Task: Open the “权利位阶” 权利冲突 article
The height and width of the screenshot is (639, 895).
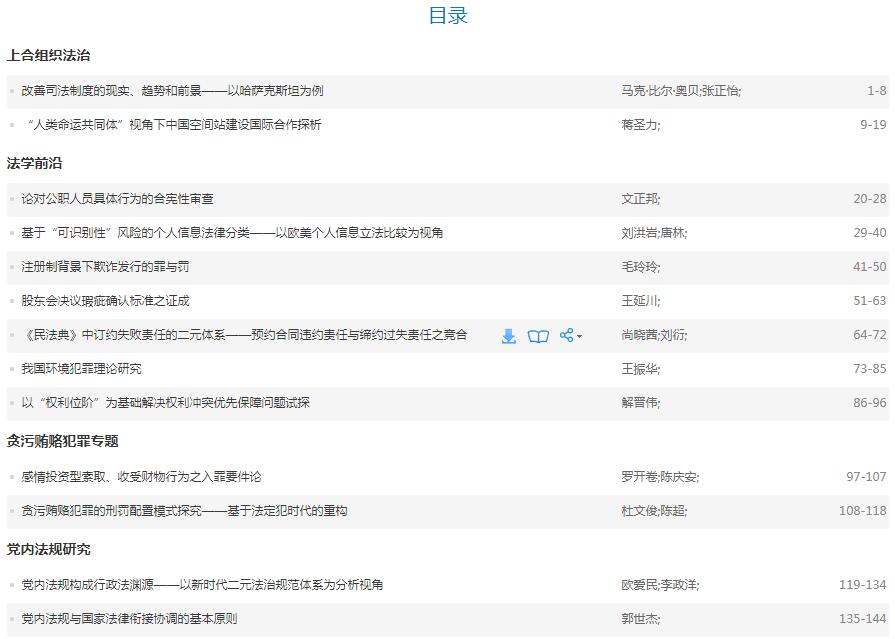Action: pos(165,403)
